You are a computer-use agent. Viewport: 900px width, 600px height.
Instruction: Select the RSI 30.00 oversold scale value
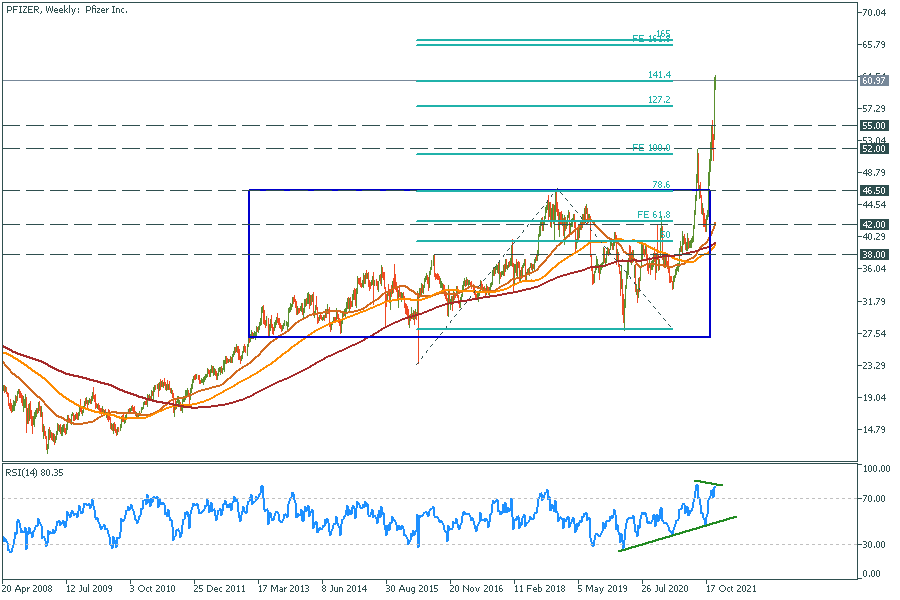coord(875,544)
